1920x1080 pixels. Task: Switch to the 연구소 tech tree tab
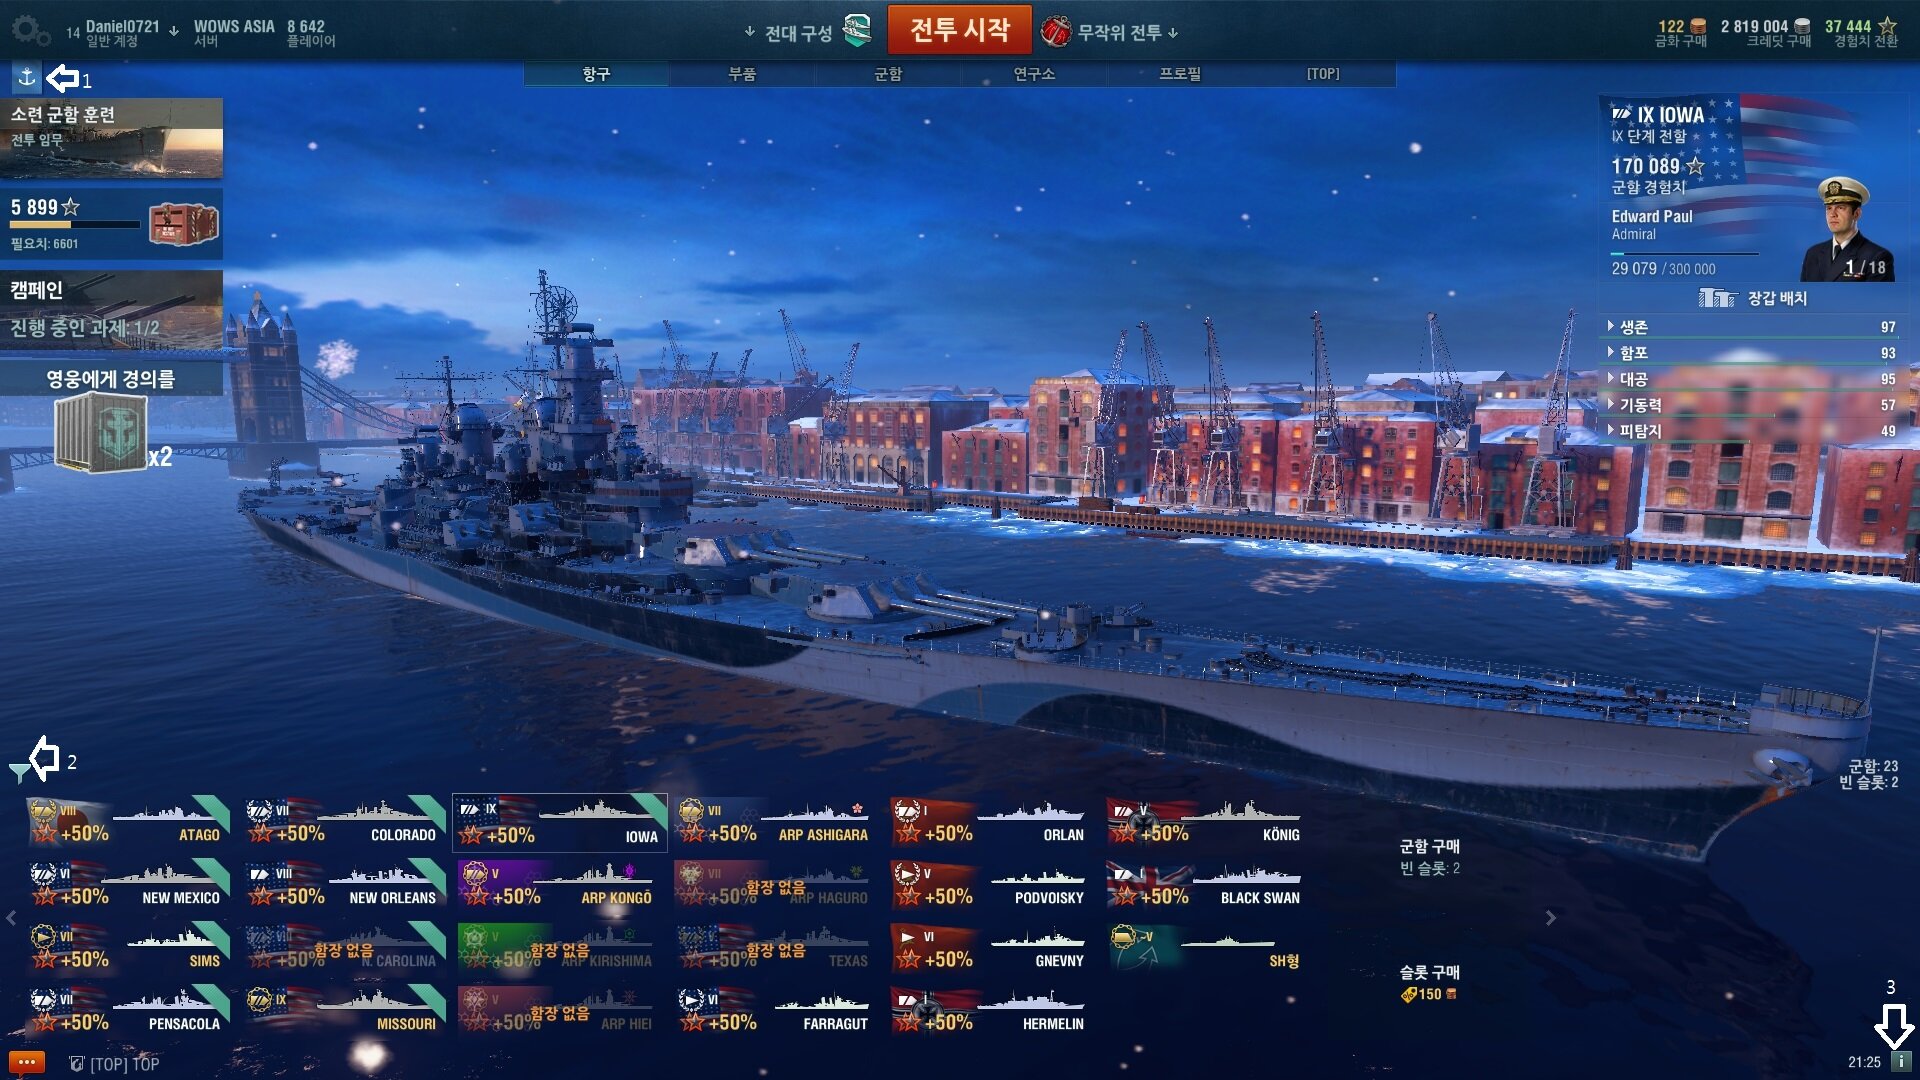[1034, 74]
